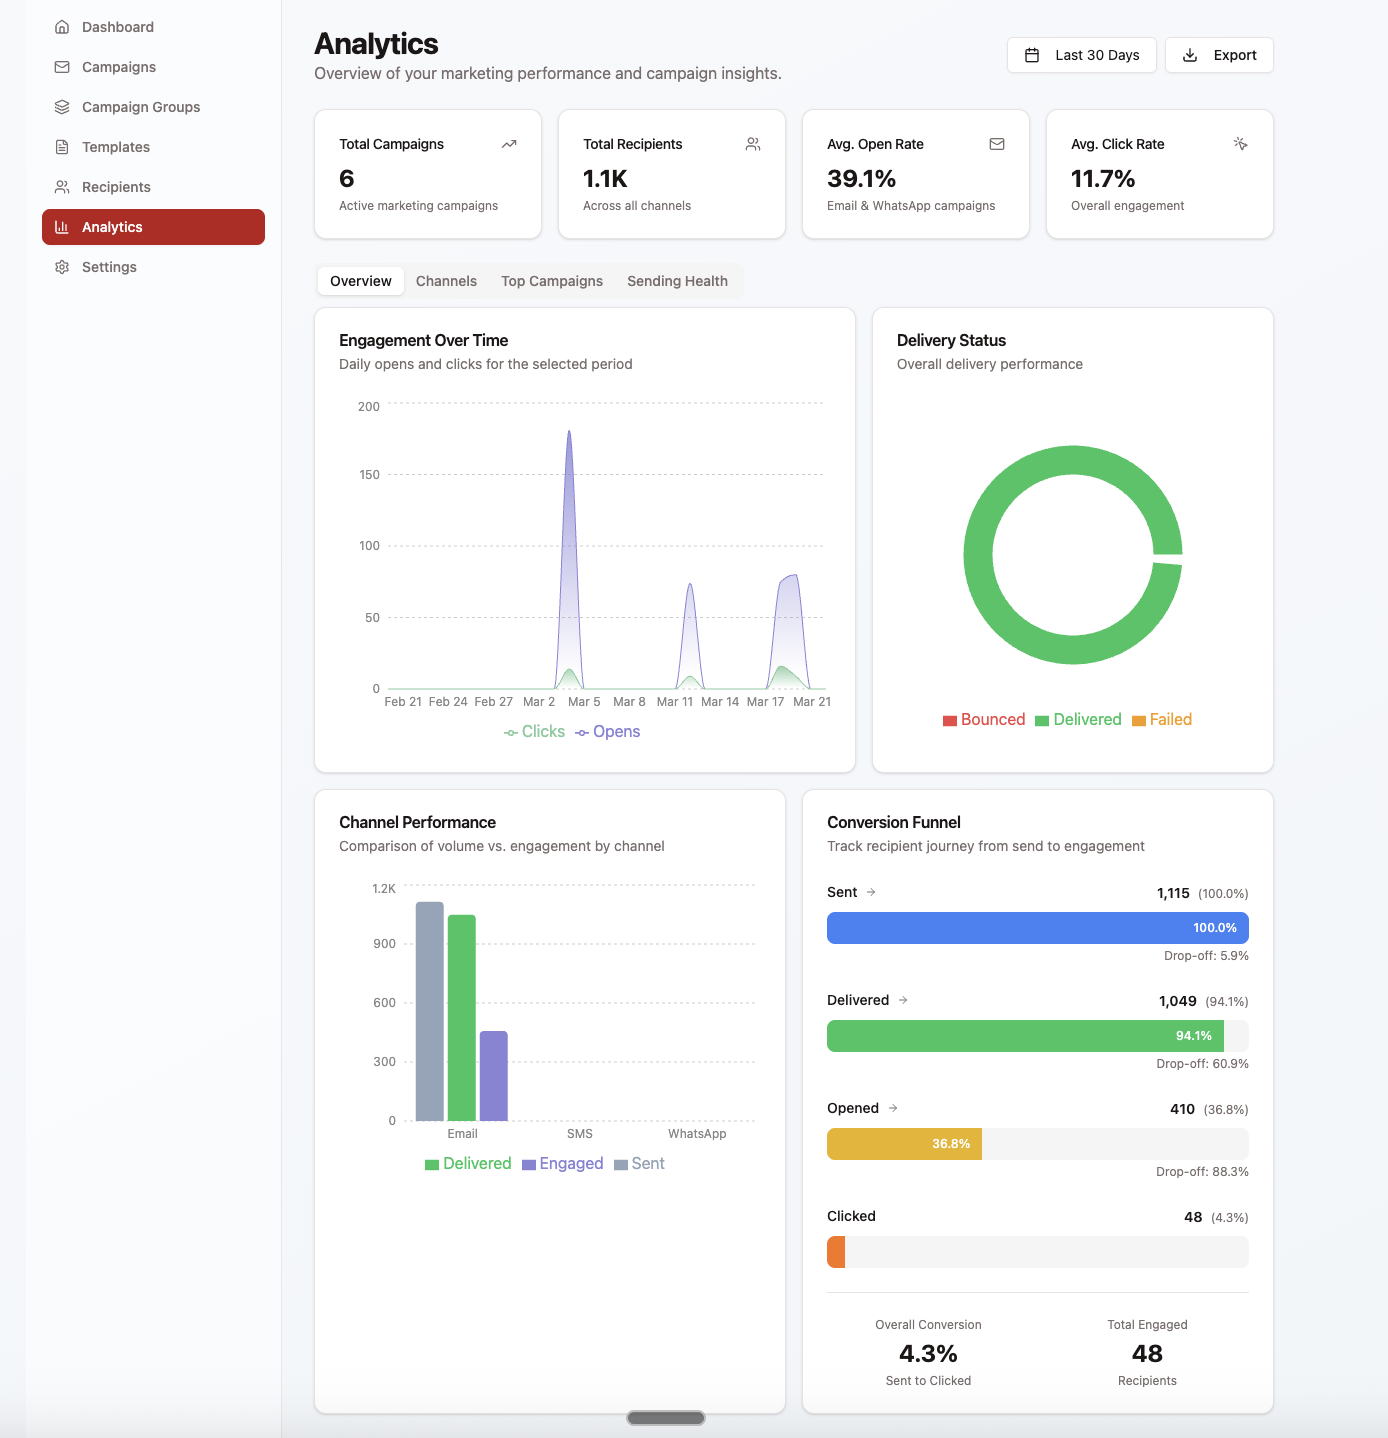This screenshot has width=1388, height=1438.
Task: Click the calendar icon in date range button
Action: (1032, 55)
